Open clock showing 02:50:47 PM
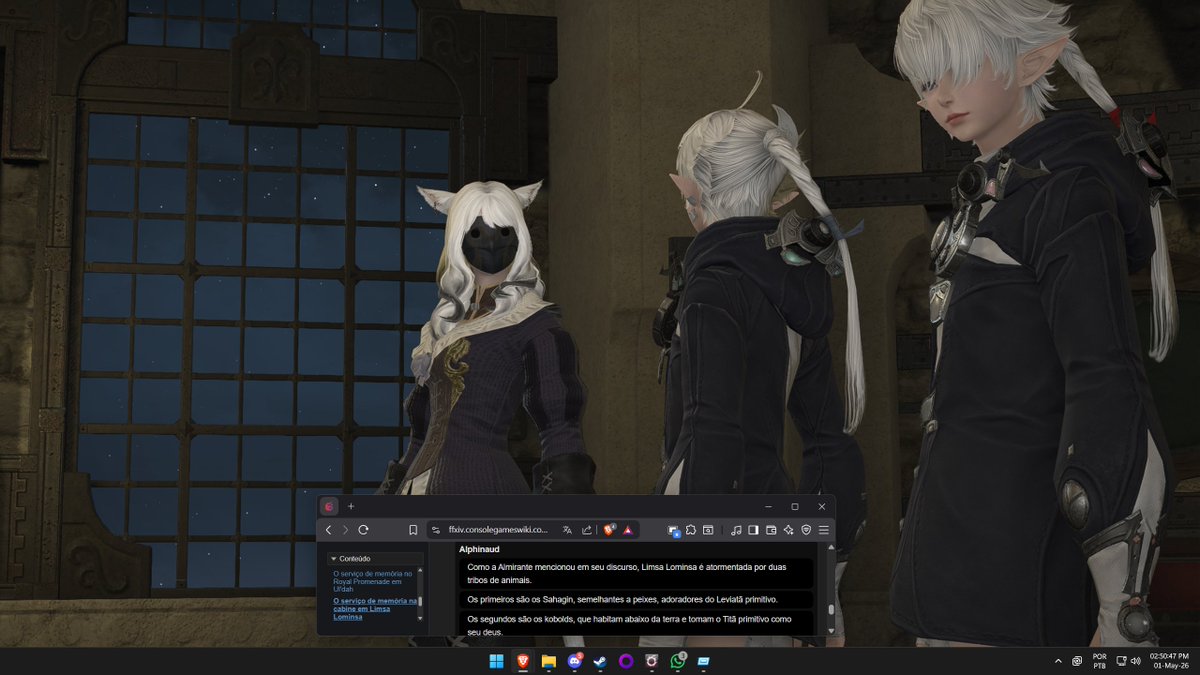The height and width of the screenshot is (675, 1200). (x=1169, y=661)
